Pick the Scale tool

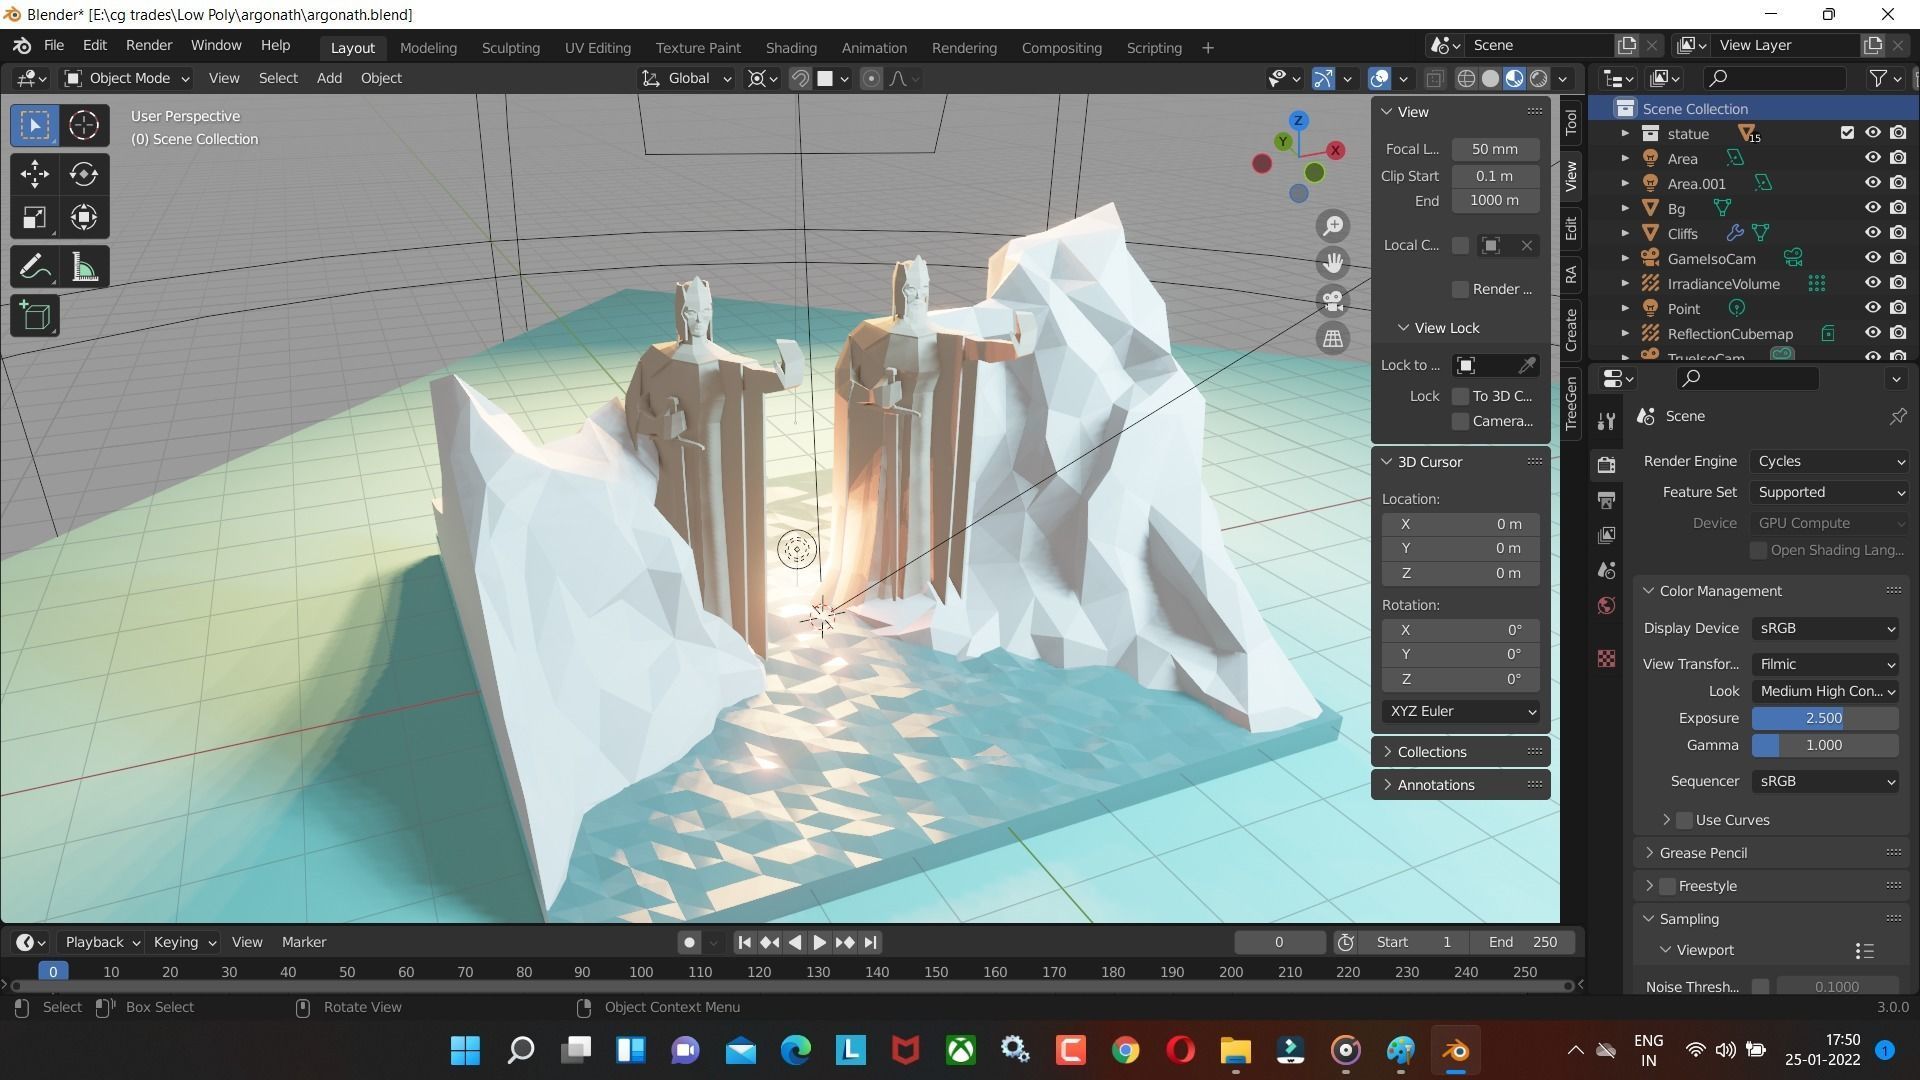[35, 217]
